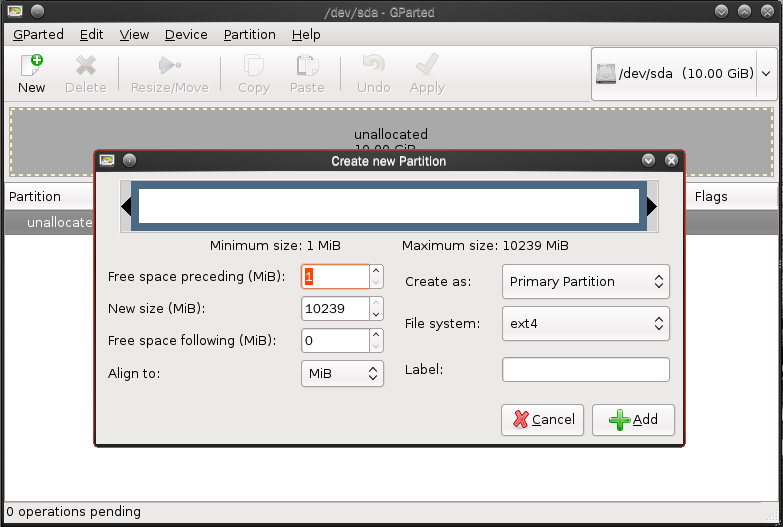
Task: Click the New size input field
Action: point(336,309)
